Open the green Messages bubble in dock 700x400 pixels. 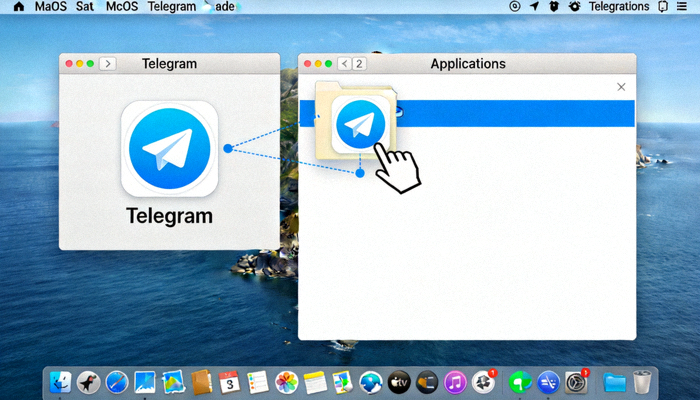pyautogui.click(x=521, y=383)
